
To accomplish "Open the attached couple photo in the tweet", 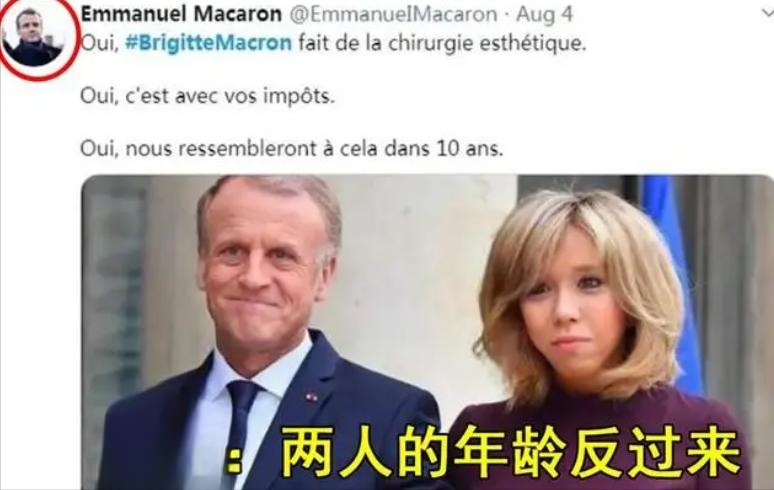I will 427,332.
